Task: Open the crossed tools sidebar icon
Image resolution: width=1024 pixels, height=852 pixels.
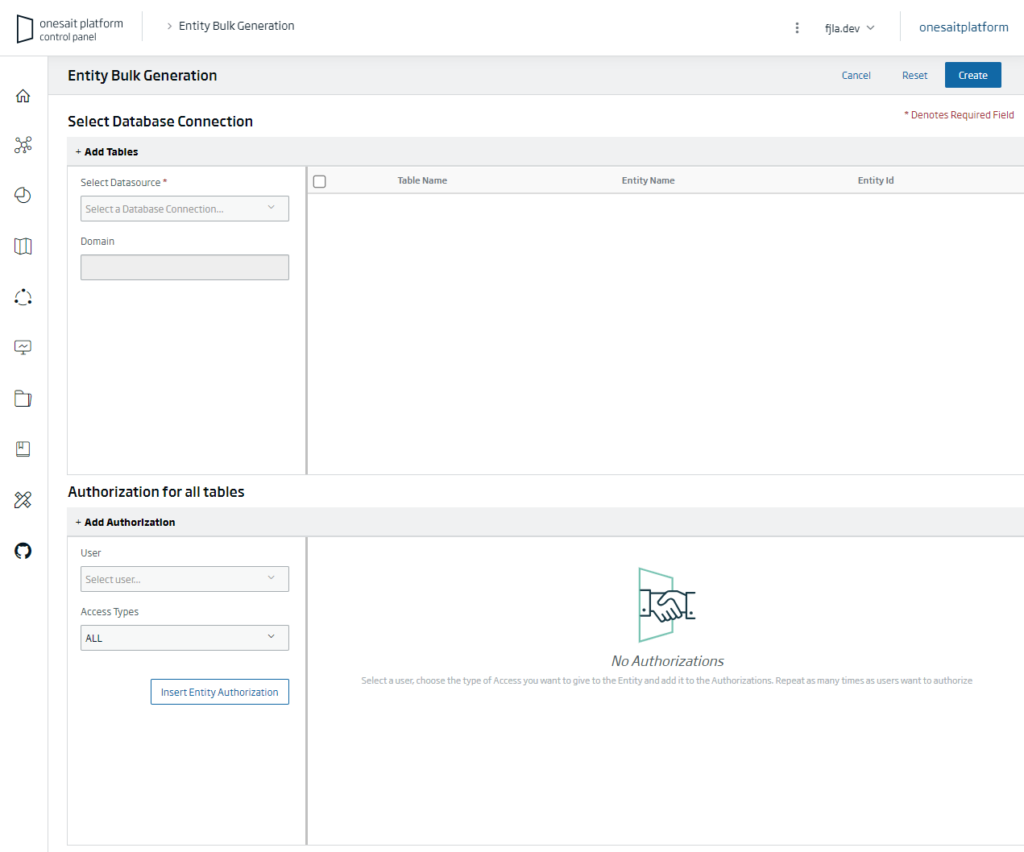Action: pyautogui.click(x=23, y=500)
